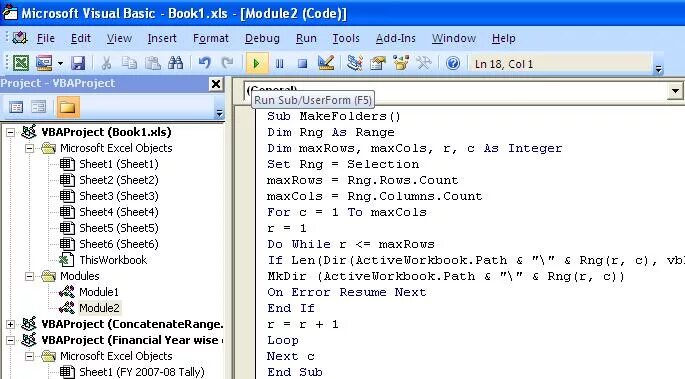The image size is (685, 379).
Task: Click the Sub MakeFolders() code line
Action: pos(334,116)
